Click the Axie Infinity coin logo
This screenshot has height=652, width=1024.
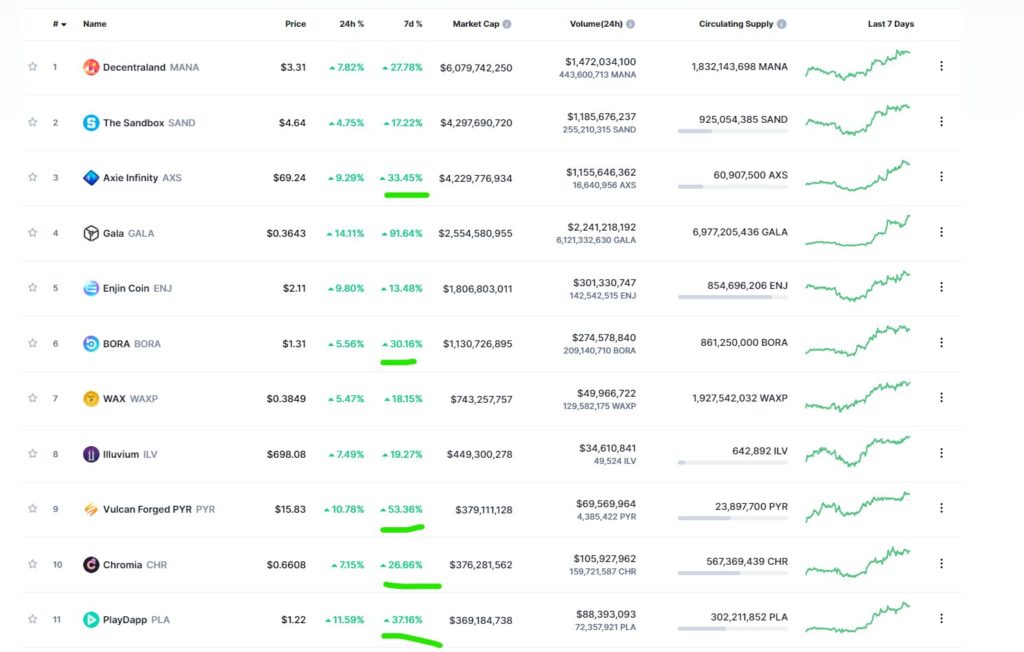tap(91, 178)
